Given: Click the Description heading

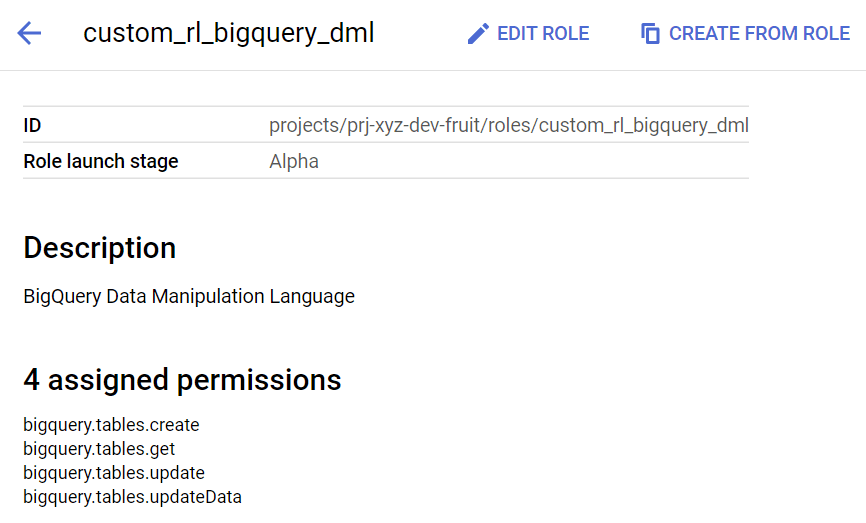Looking at the screenshot, I should (x=100, y=248).
